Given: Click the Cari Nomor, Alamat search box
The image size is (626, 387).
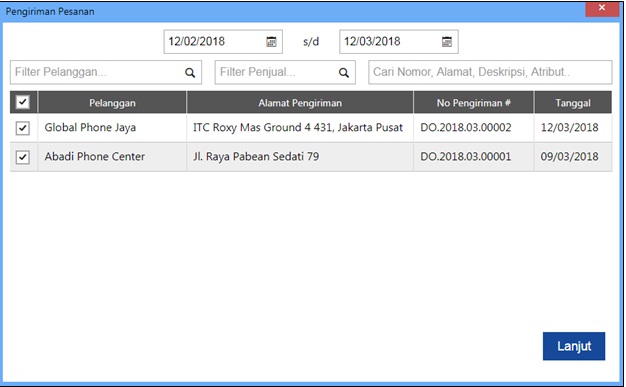Looking at the screenshot, I should coord(490,72).
